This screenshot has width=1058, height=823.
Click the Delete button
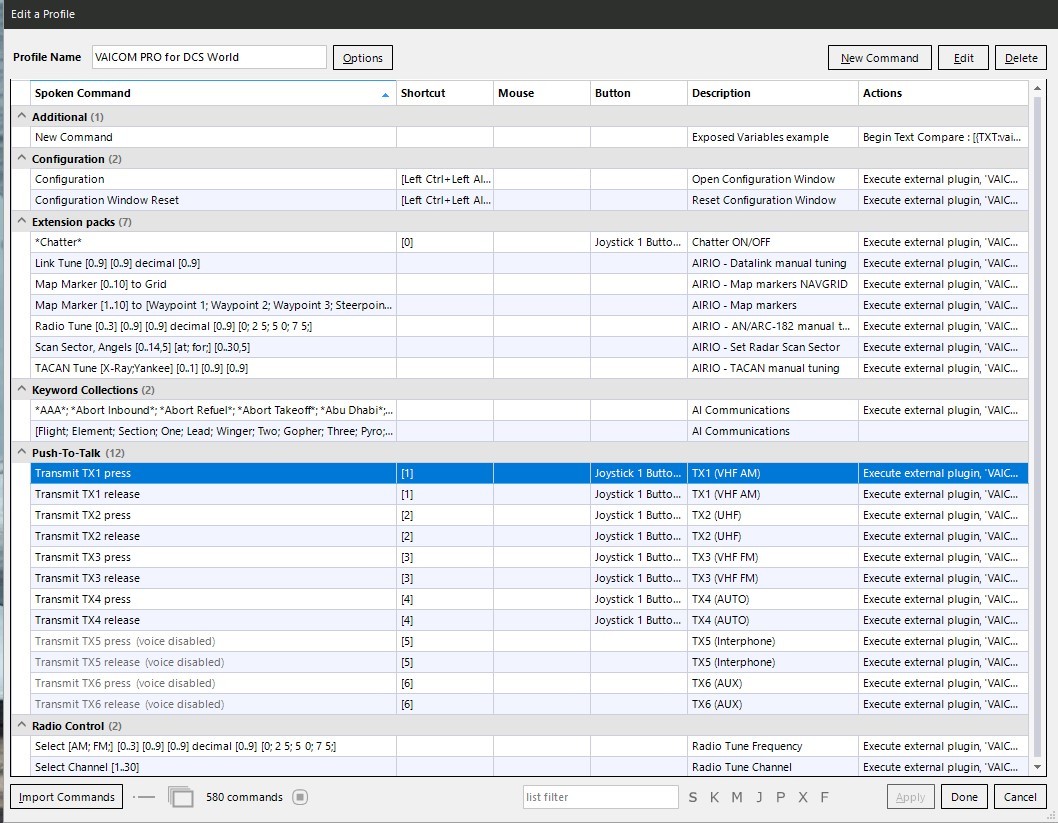pos(1021,57)
